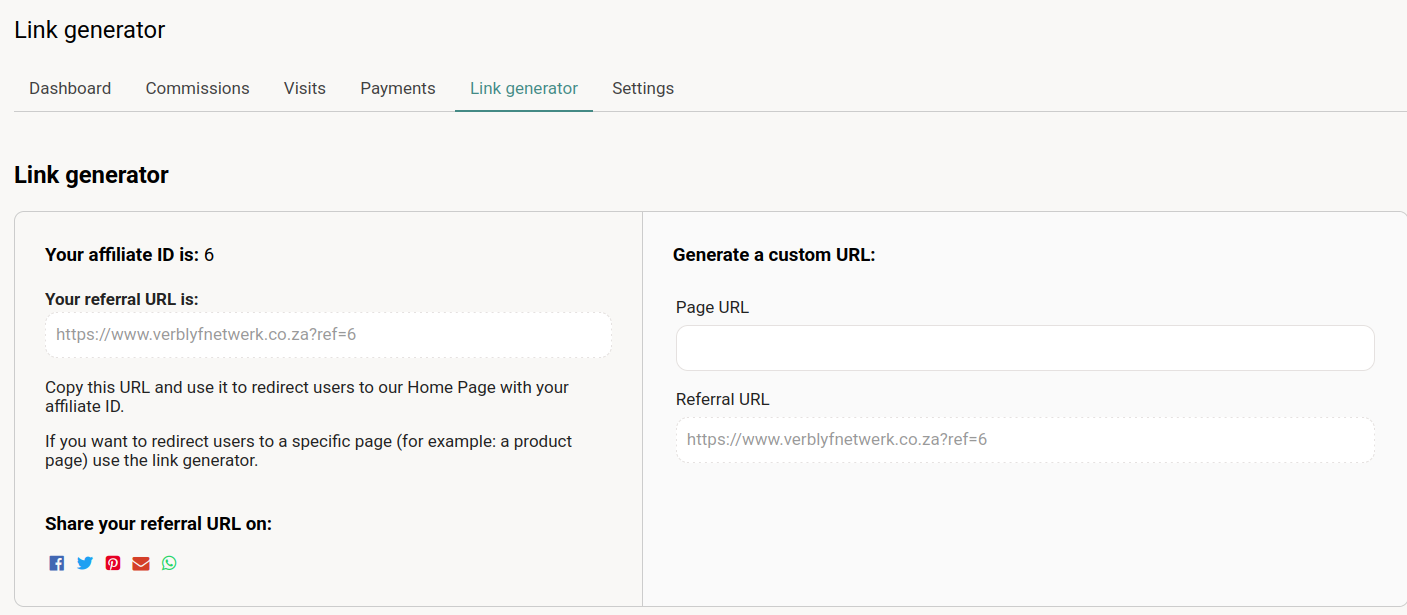Click the 'Your affiliate ID is: 6' text
Image resolution: width=1407 pixels, height=615 pixels.
[130, 255]
